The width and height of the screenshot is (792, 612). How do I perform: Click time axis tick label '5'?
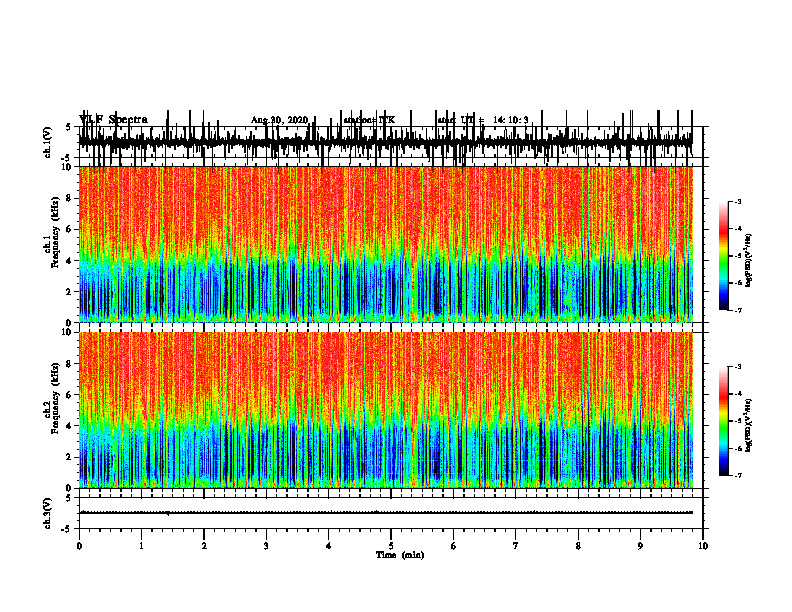pos(391,546)
